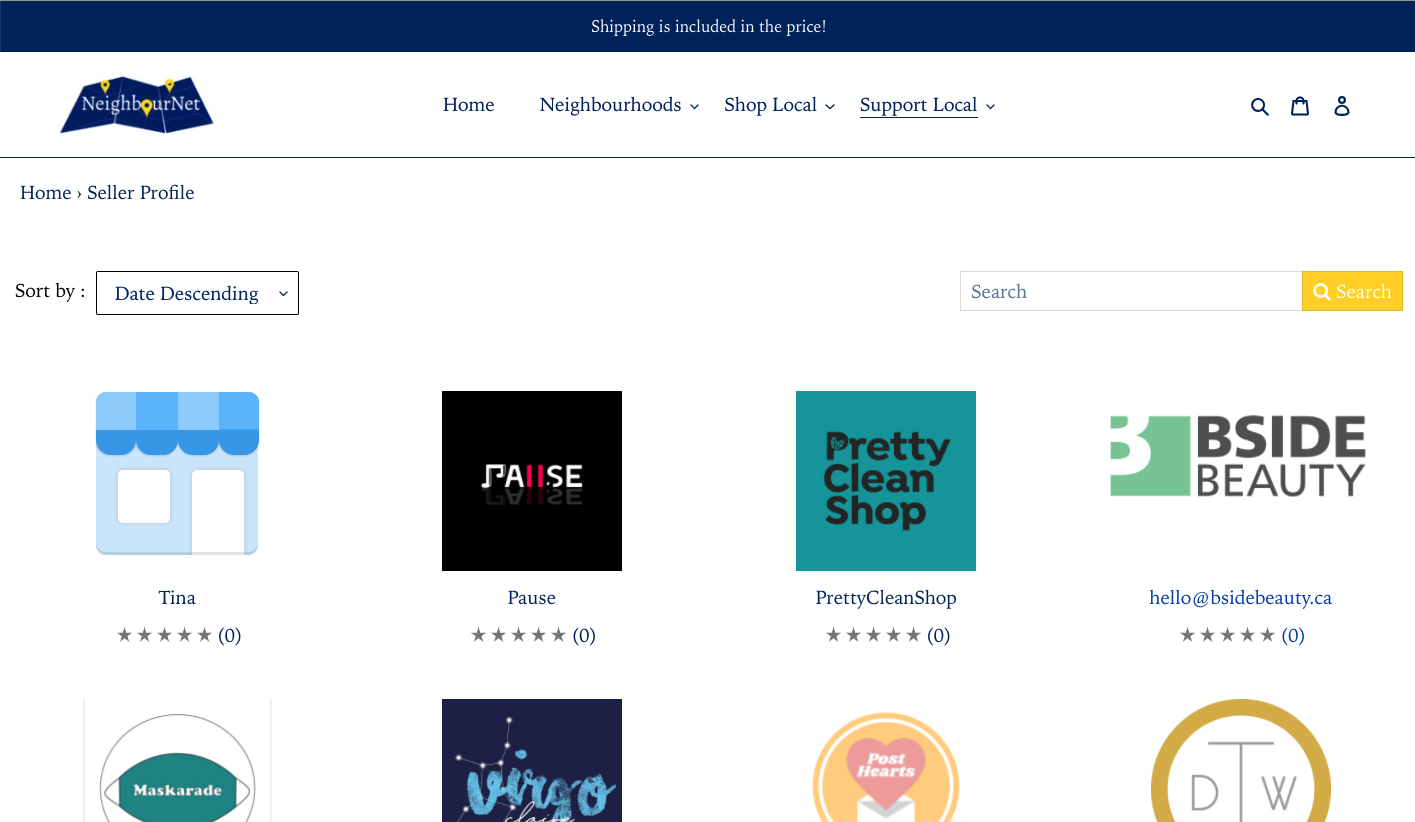Open the Virgo seller logo
The height and width of the screenshot is (822, 1415).
click(x=532, y=761)
